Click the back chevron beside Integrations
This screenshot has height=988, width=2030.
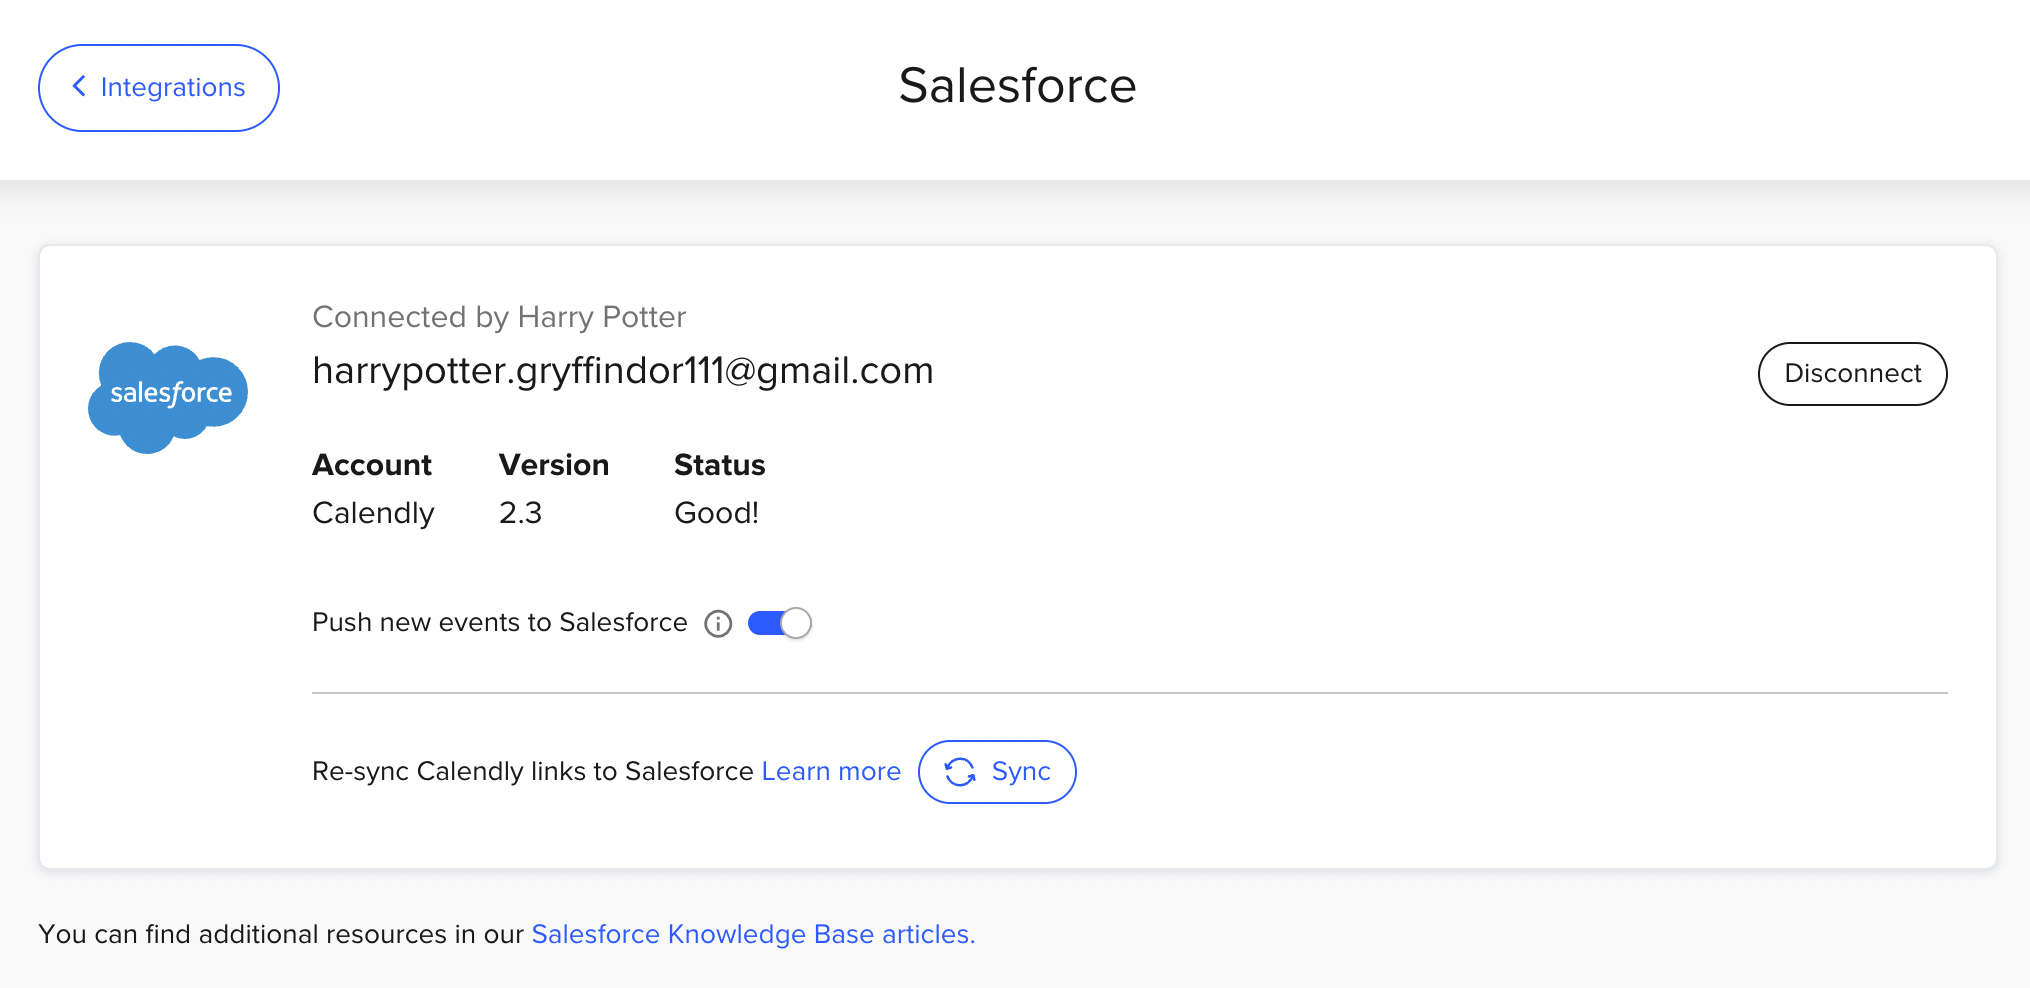point(79,87)
